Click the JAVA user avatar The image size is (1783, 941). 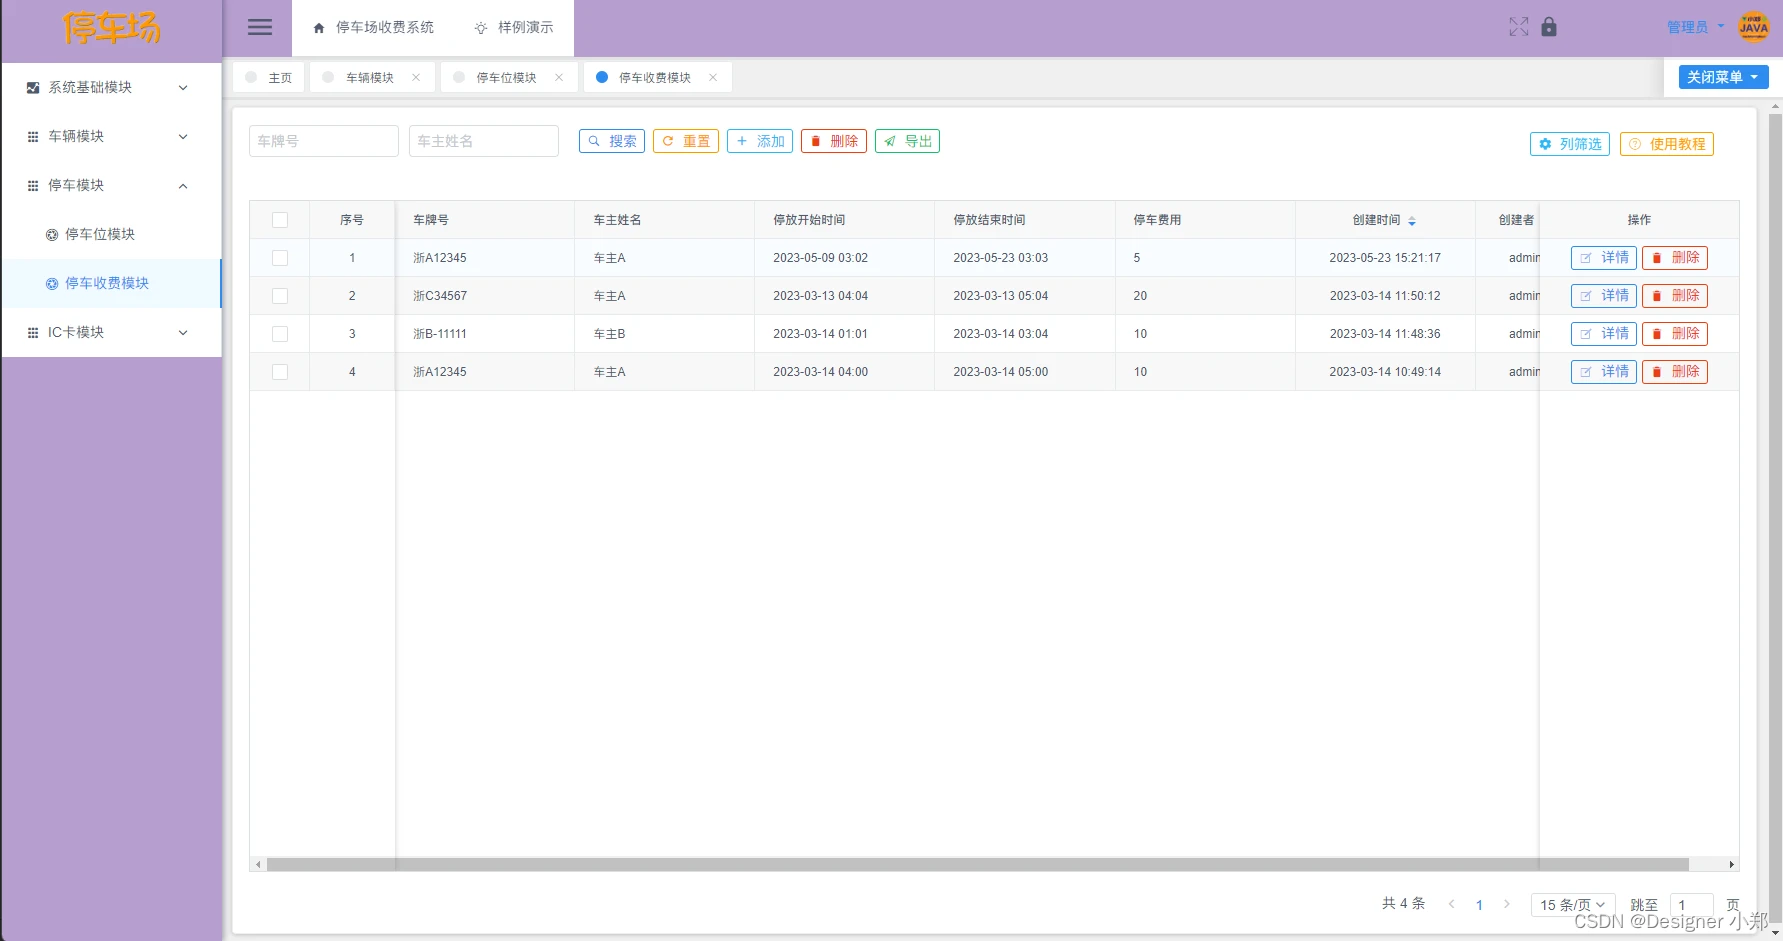[1753, 27]
